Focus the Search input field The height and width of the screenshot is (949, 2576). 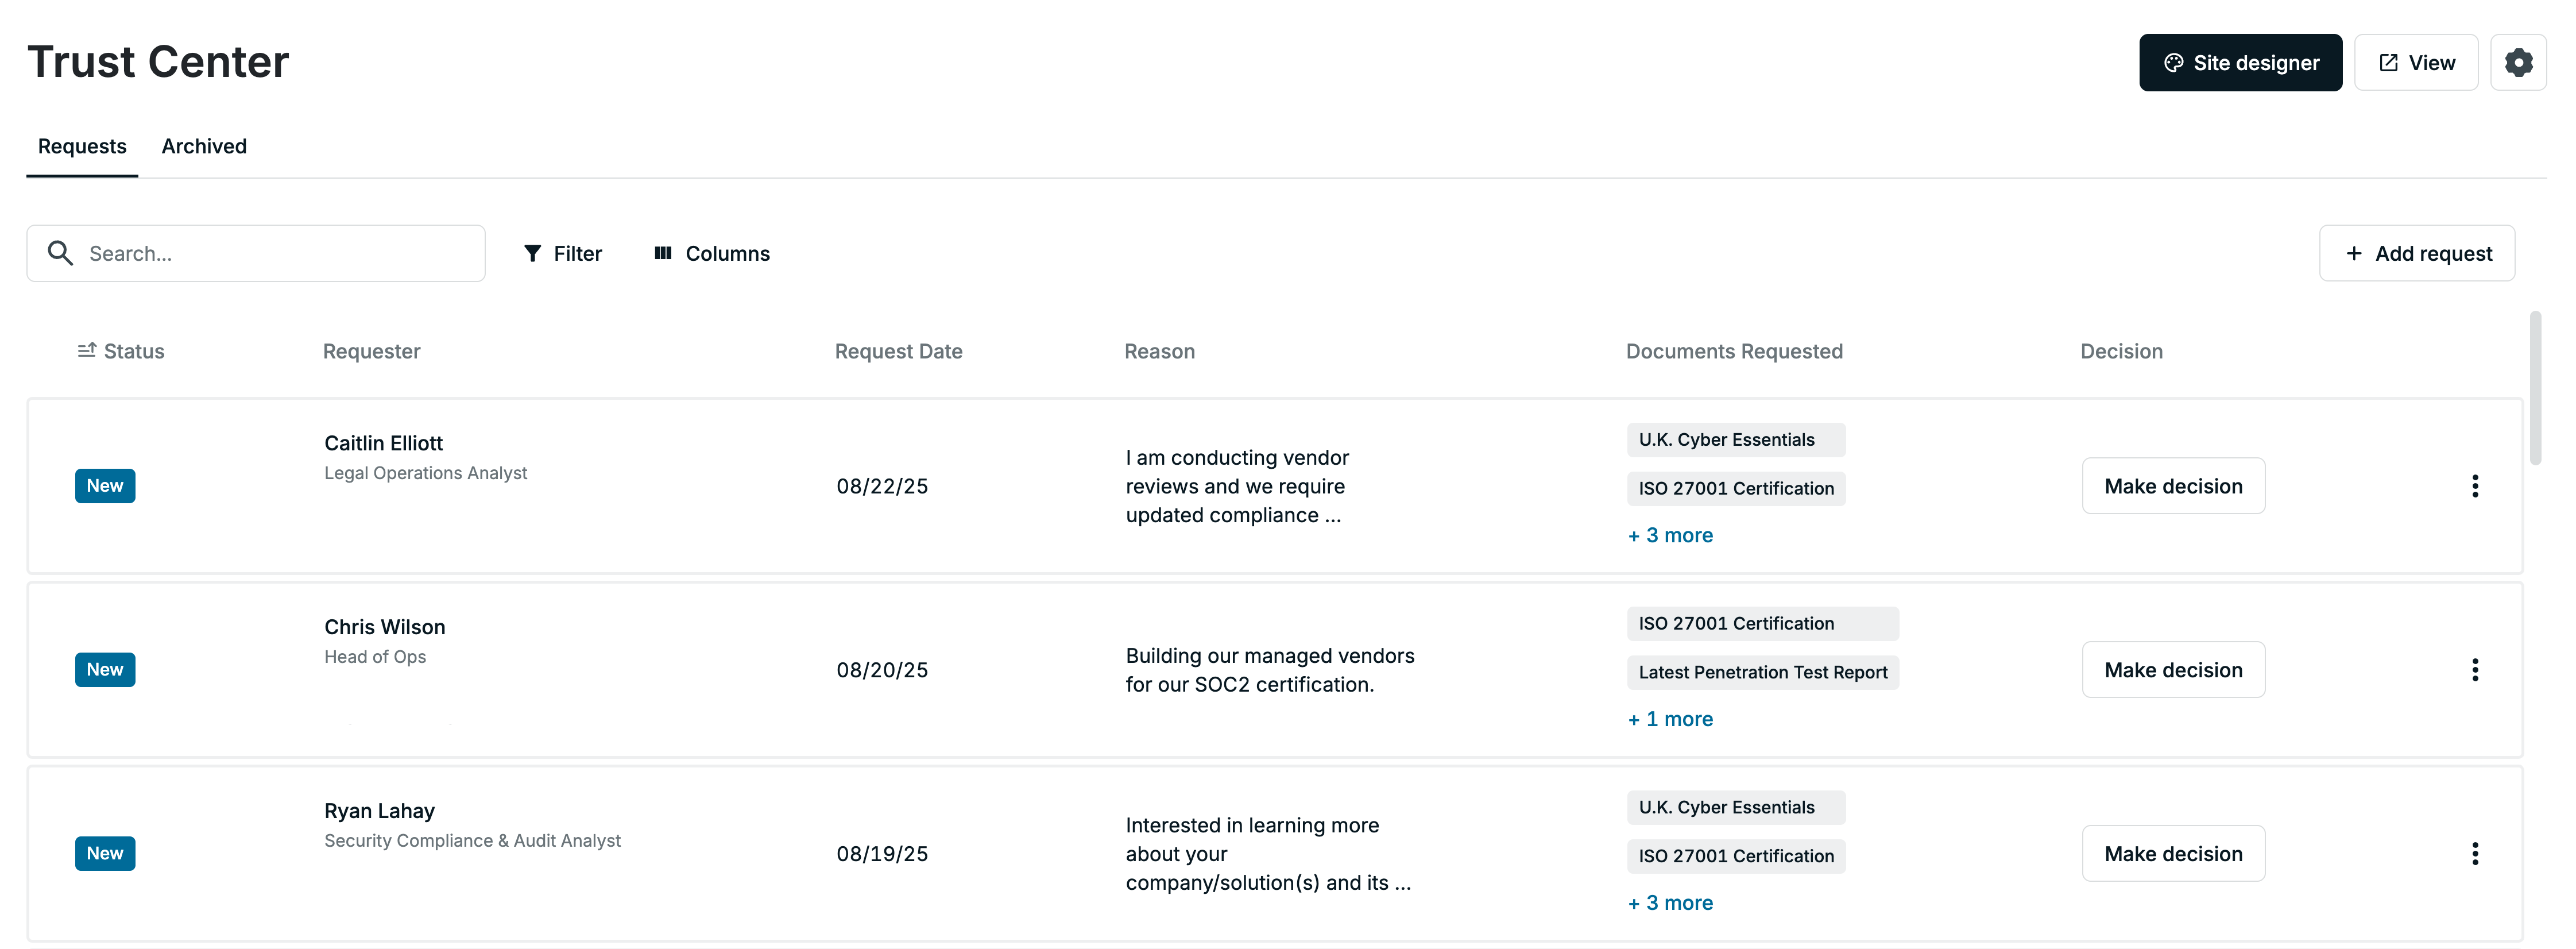pyautogui.click(x=256, y=254)
